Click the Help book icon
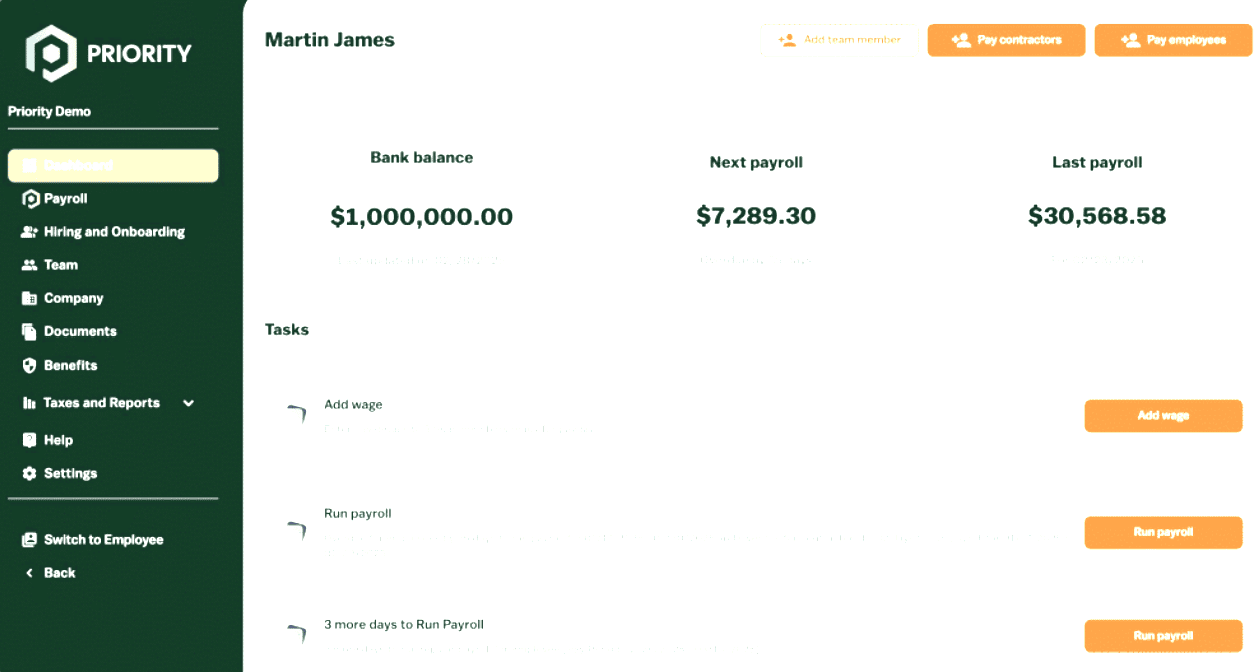Screen dimensions: 1254x672 30,440
